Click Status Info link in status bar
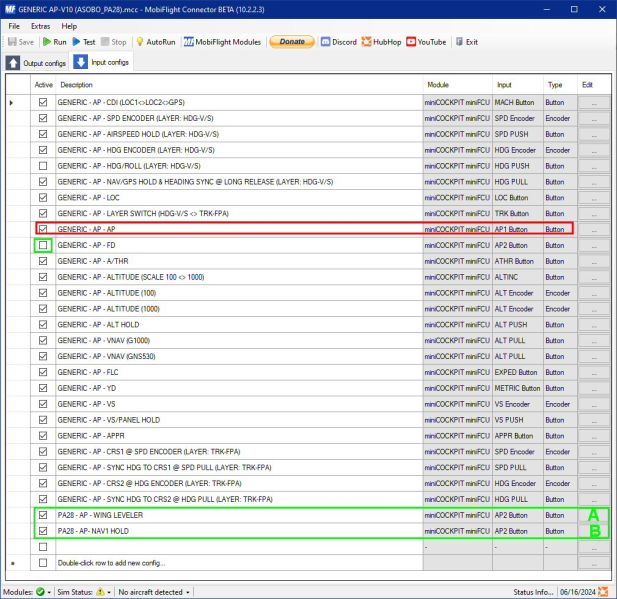The width and height of the screenshot is (617, 599). pyautogui.click(x=533, y=592)
